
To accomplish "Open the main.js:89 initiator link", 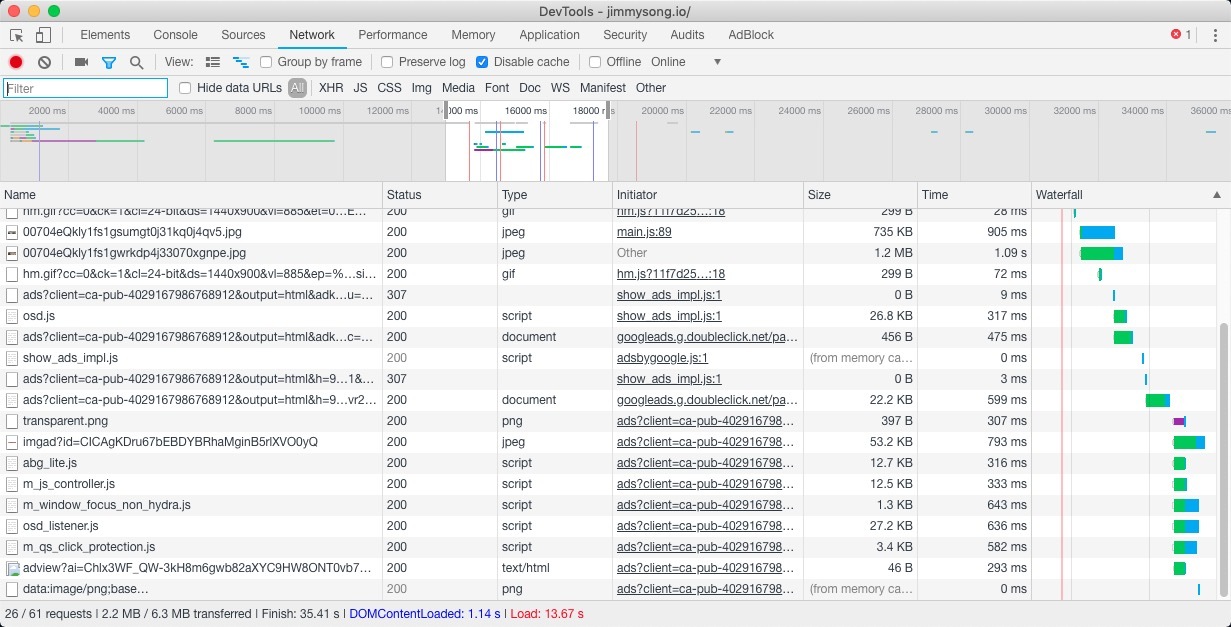I will tap(644, 232).
